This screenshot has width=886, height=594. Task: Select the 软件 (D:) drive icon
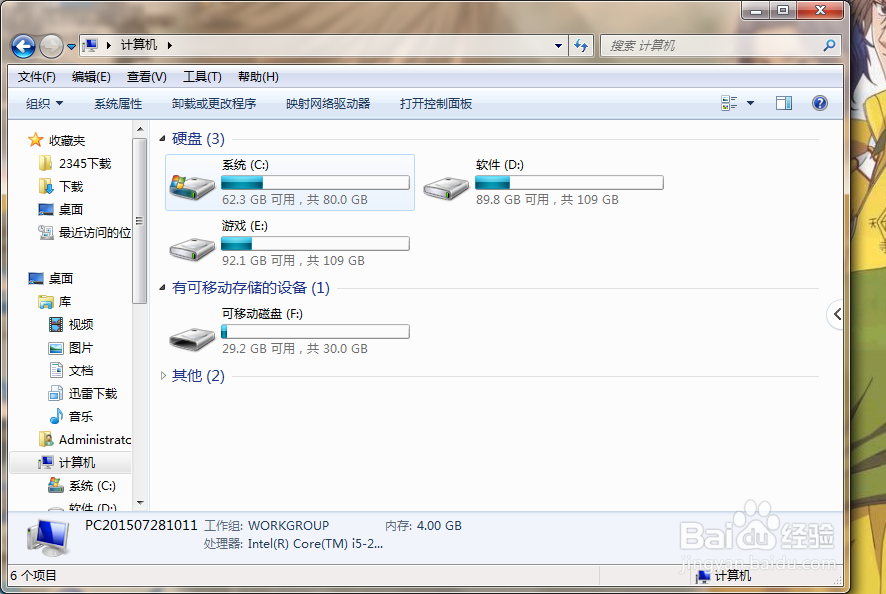pyautogui.click(x=446, y=187)
